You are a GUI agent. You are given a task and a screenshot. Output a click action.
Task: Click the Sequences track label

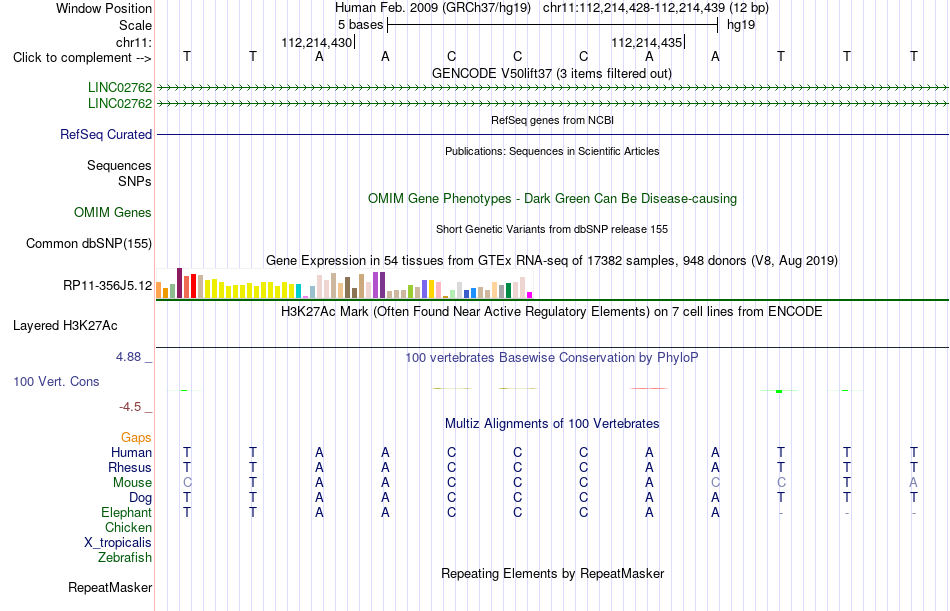[x=119, y=165]
